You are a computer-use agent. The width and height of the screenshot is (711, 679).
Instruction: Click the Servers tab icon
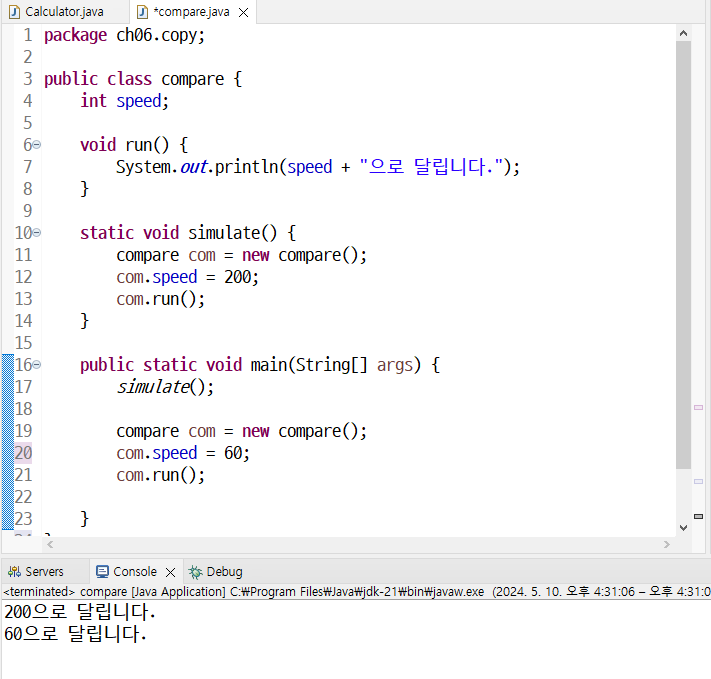(x=15, y=572)
